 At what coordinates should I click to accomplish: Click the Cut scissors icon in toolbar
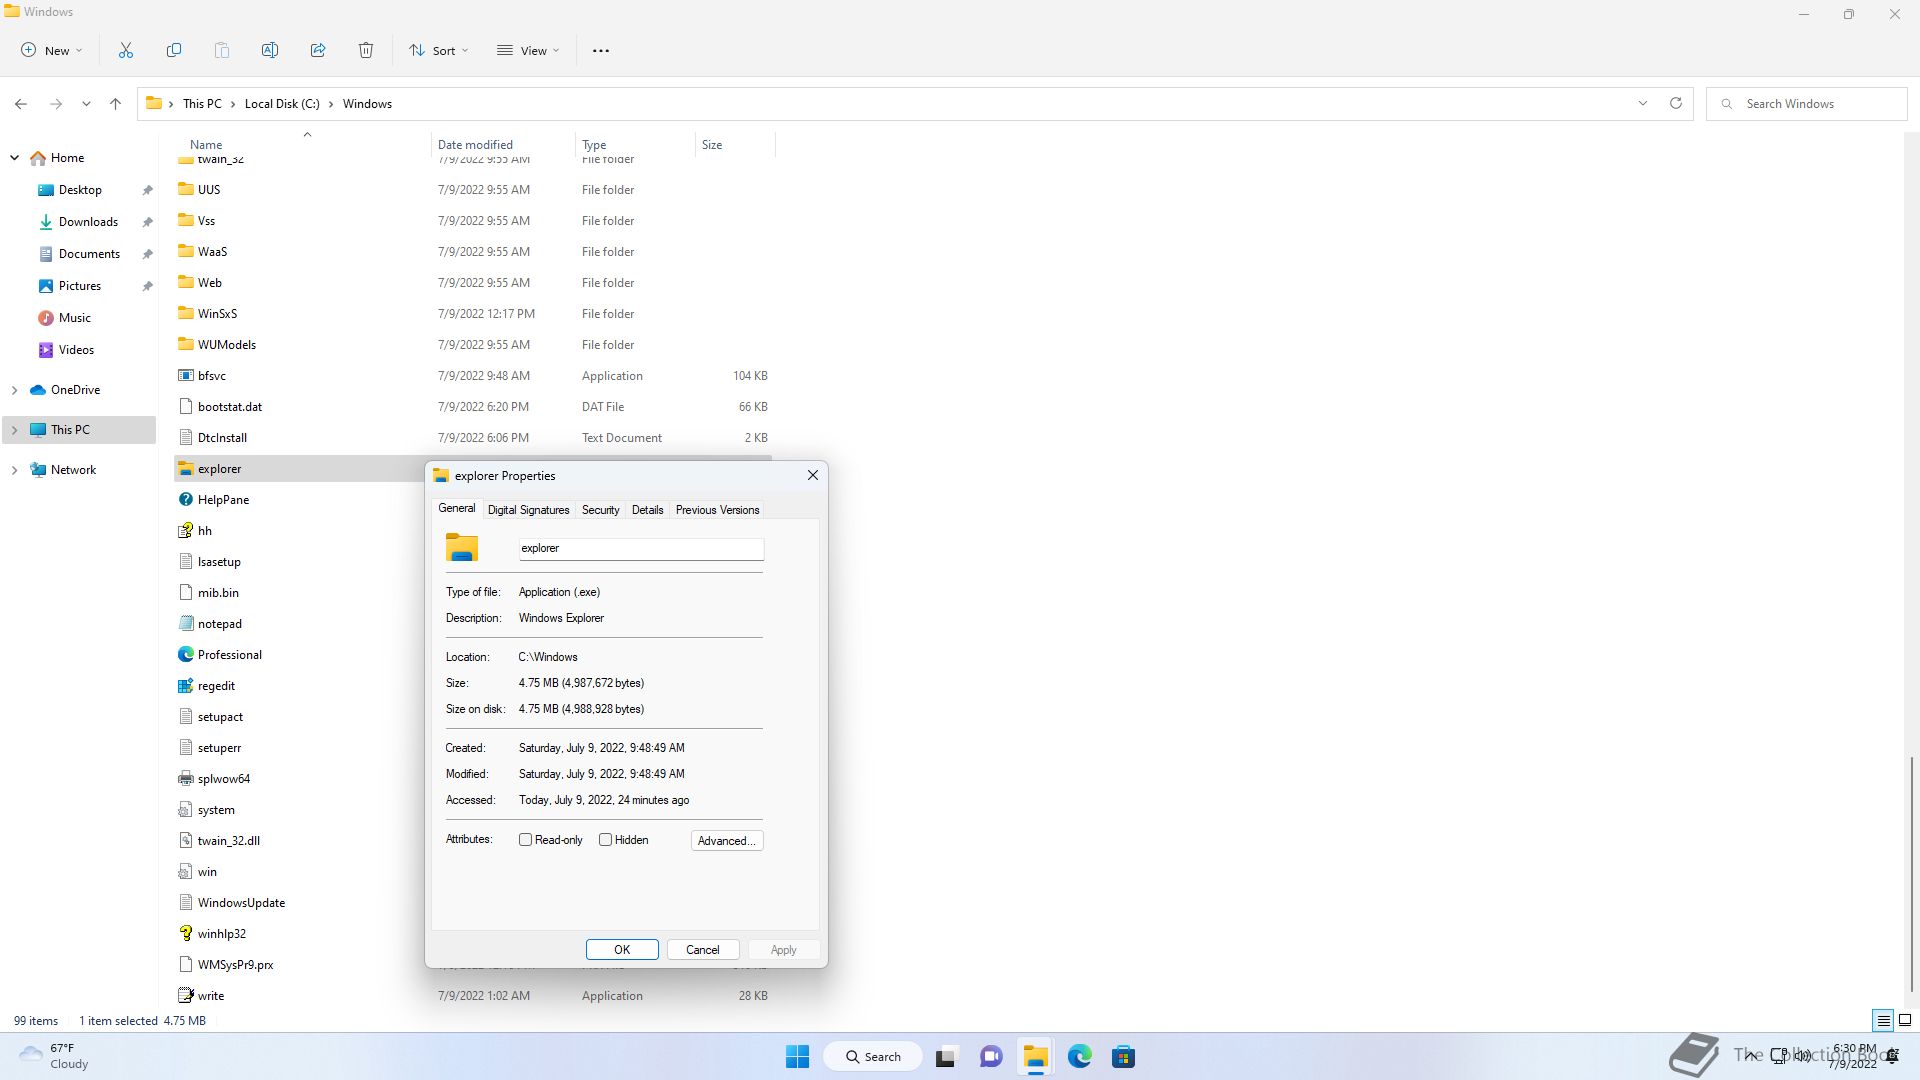tap(126, 50)
